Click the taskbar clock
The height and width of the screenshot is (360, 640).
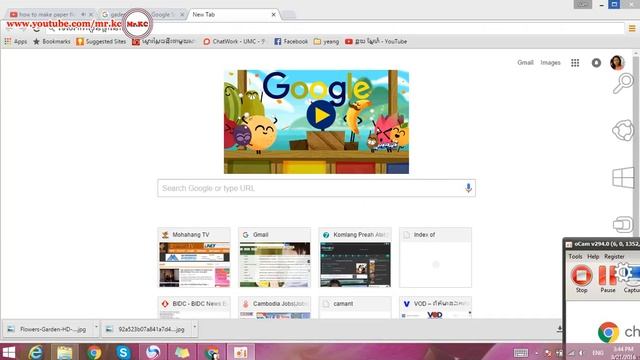coord(624,353)
